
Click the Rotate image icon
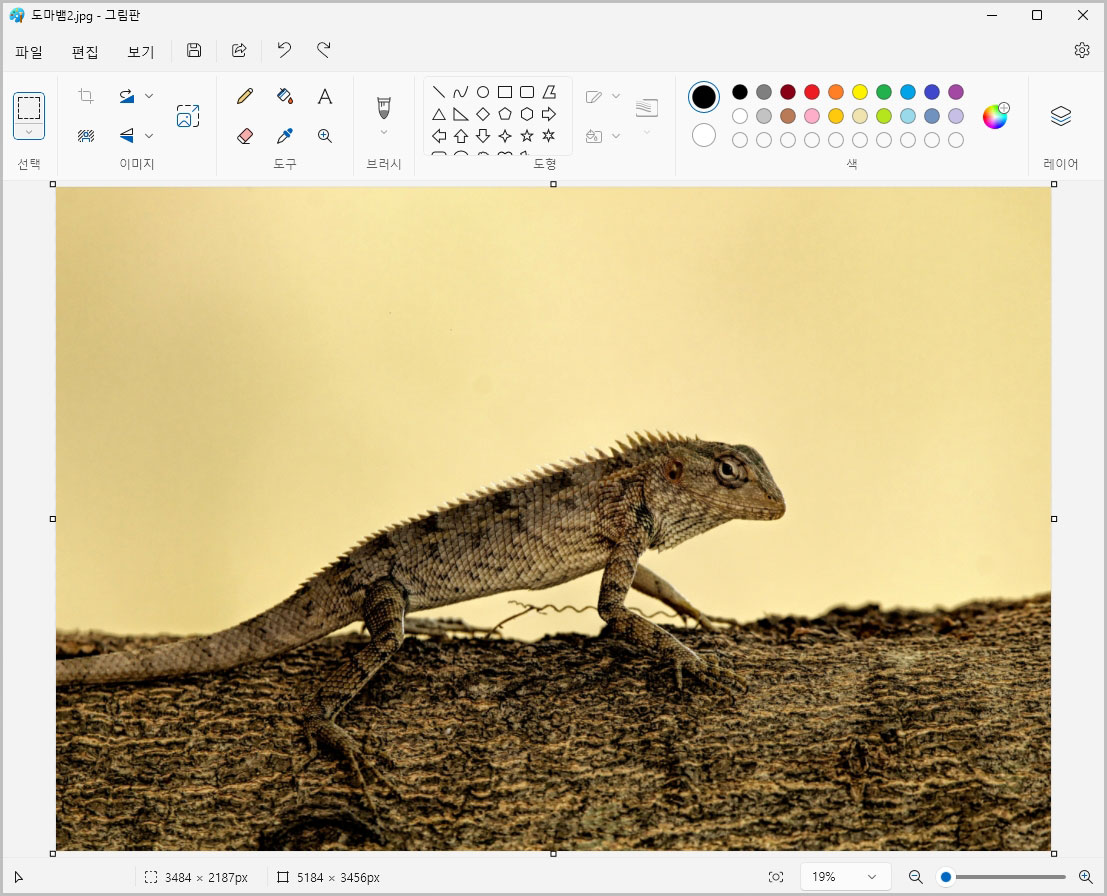coord(127,96)
